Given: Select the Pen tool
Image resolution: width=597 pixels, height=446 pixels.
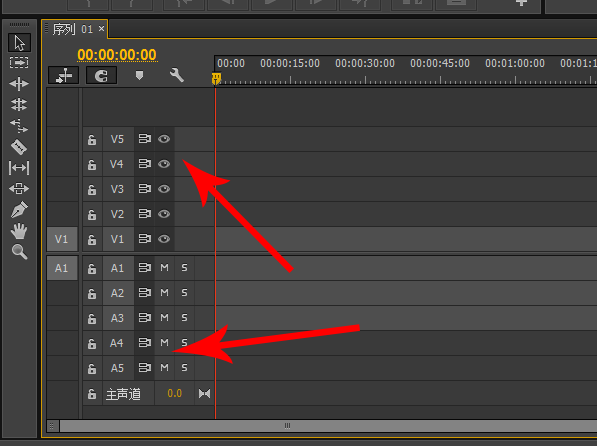Looking at the screenshot, I should pyautogui.click(x=19, y=209).
